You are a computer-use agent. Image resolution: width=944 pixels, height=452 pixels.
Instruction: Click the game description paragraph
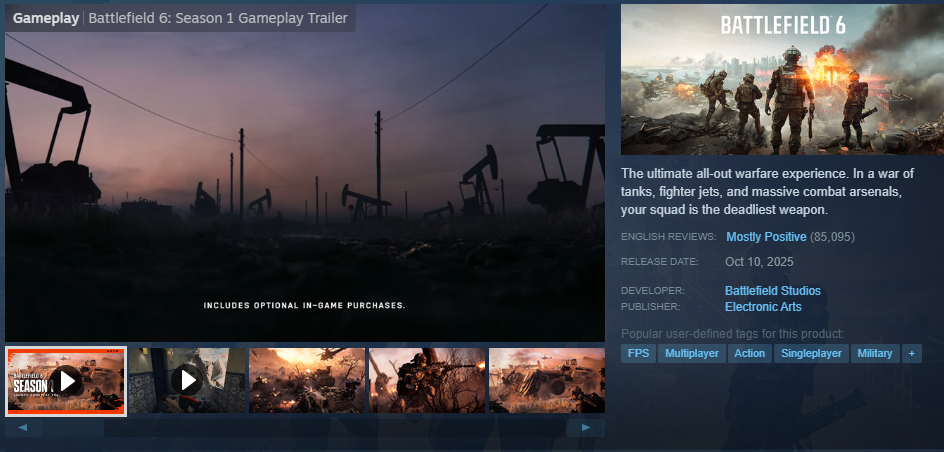[x=768, y=192]
